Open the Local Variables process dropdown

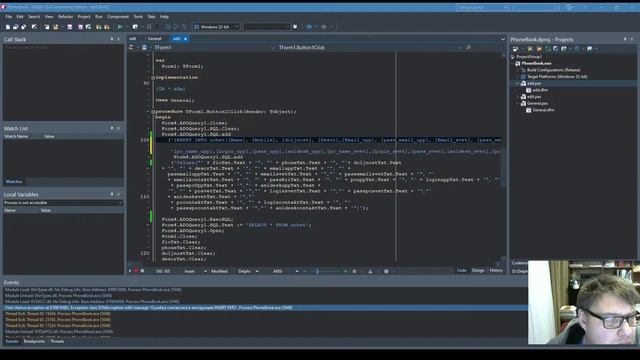[63, 203]
